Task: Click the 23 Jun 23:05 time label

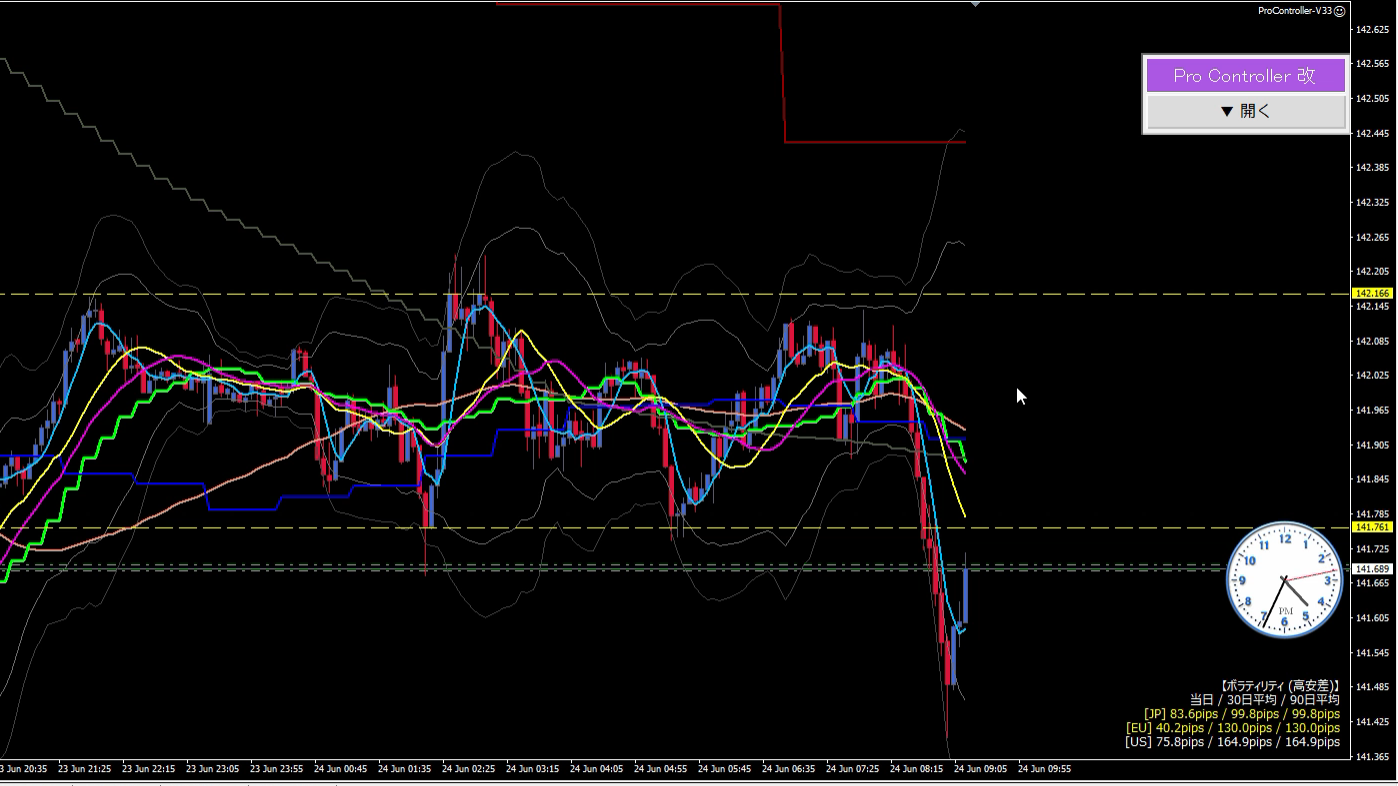Action: point(213,769)
